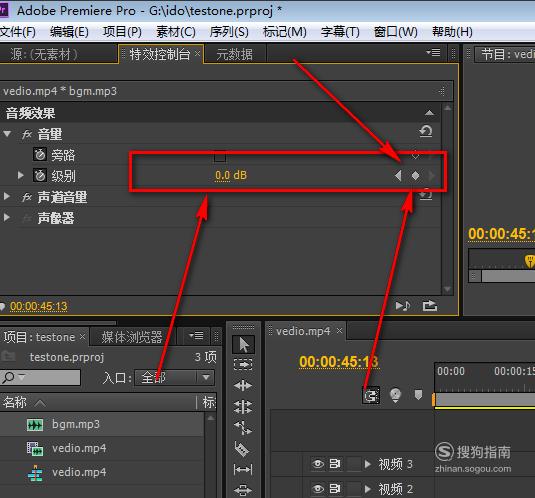The image size is (535, 498).
Task: Click the program monitor zoom scroll bar
Action: 508,276
